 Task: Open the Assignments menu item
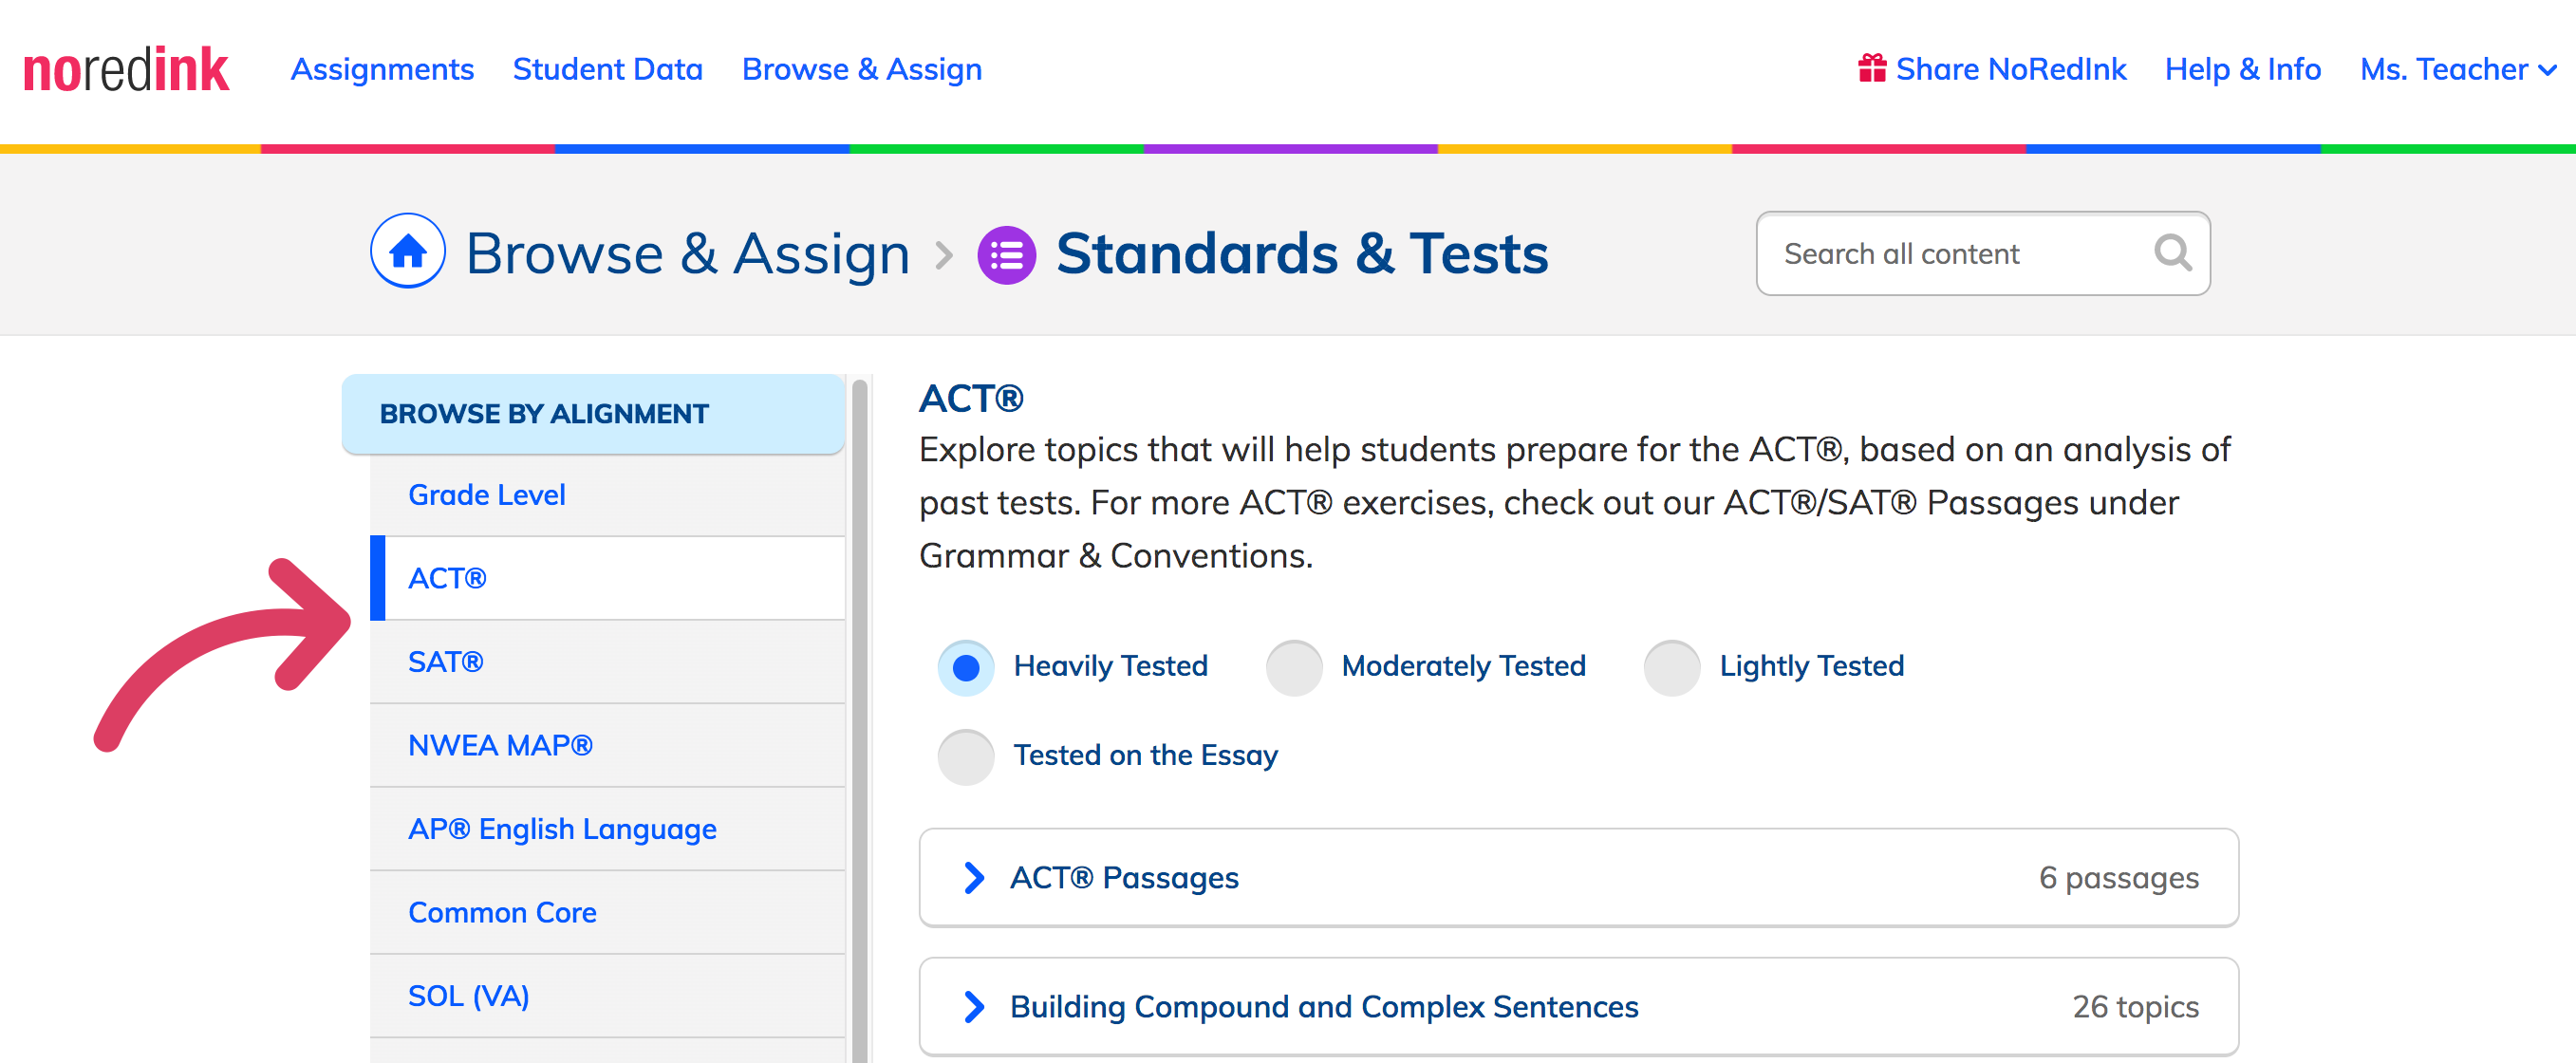tap(382, 69)
